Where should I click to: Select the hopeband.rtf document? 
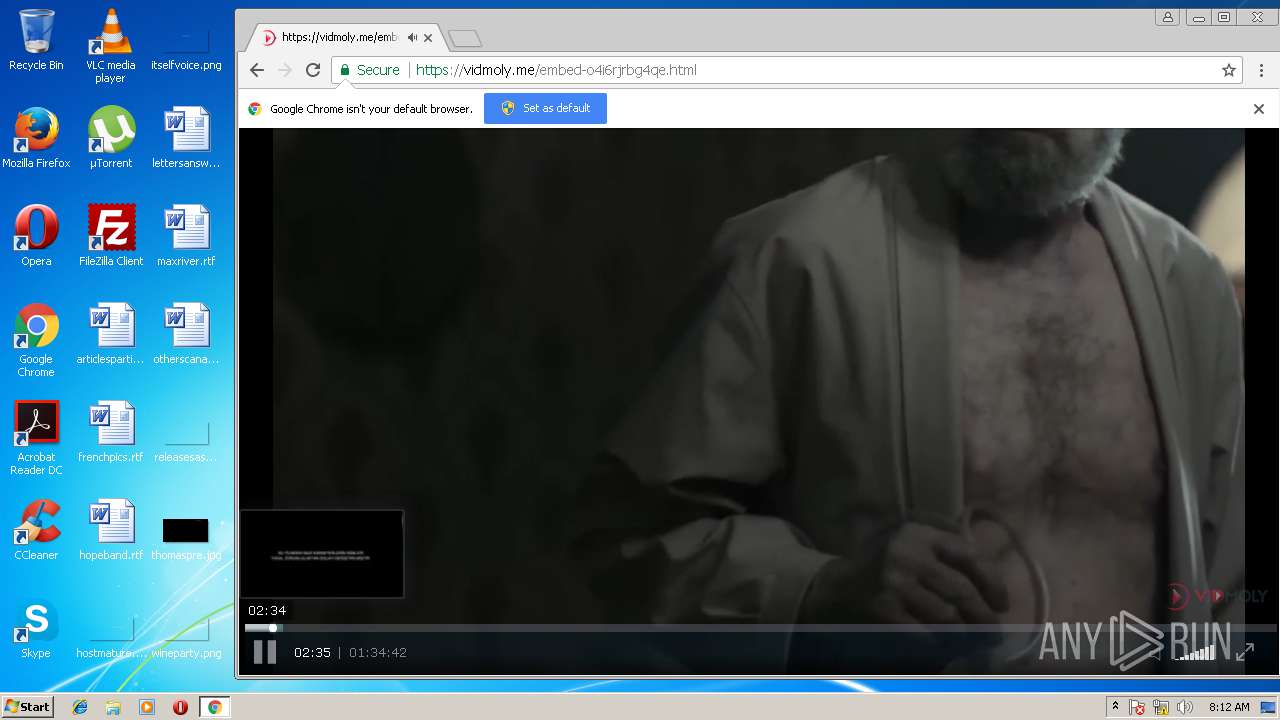[x=110, y=530]
